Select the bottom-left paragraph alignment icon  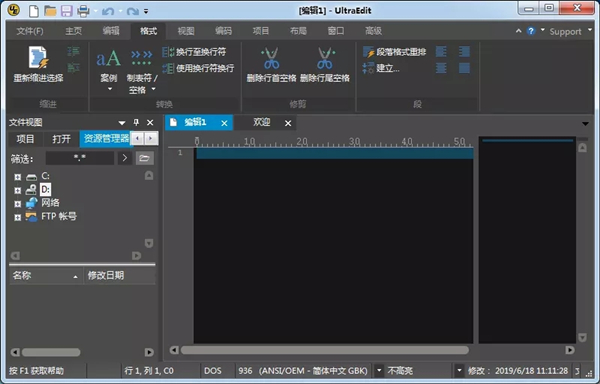[441, 68]
